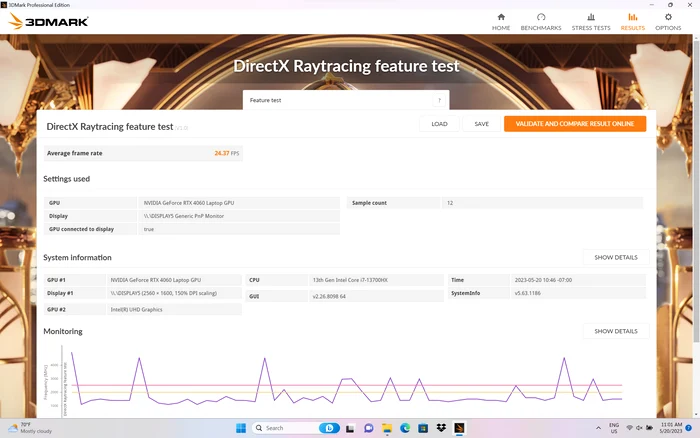Save the benchmark result
The height and width of the screenshot is (438, 700).
coord(481,124)
